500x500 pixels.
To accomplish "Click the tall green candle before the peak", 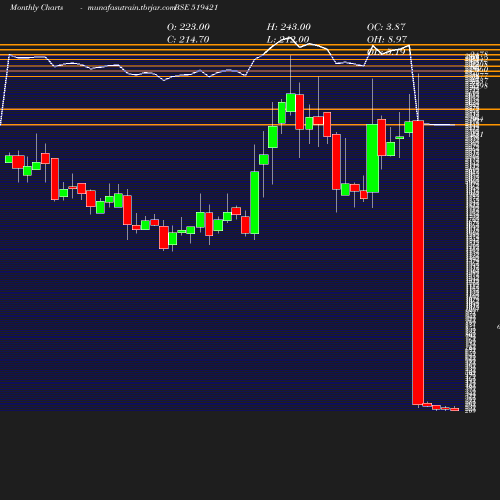I will [x=255, y=203].
